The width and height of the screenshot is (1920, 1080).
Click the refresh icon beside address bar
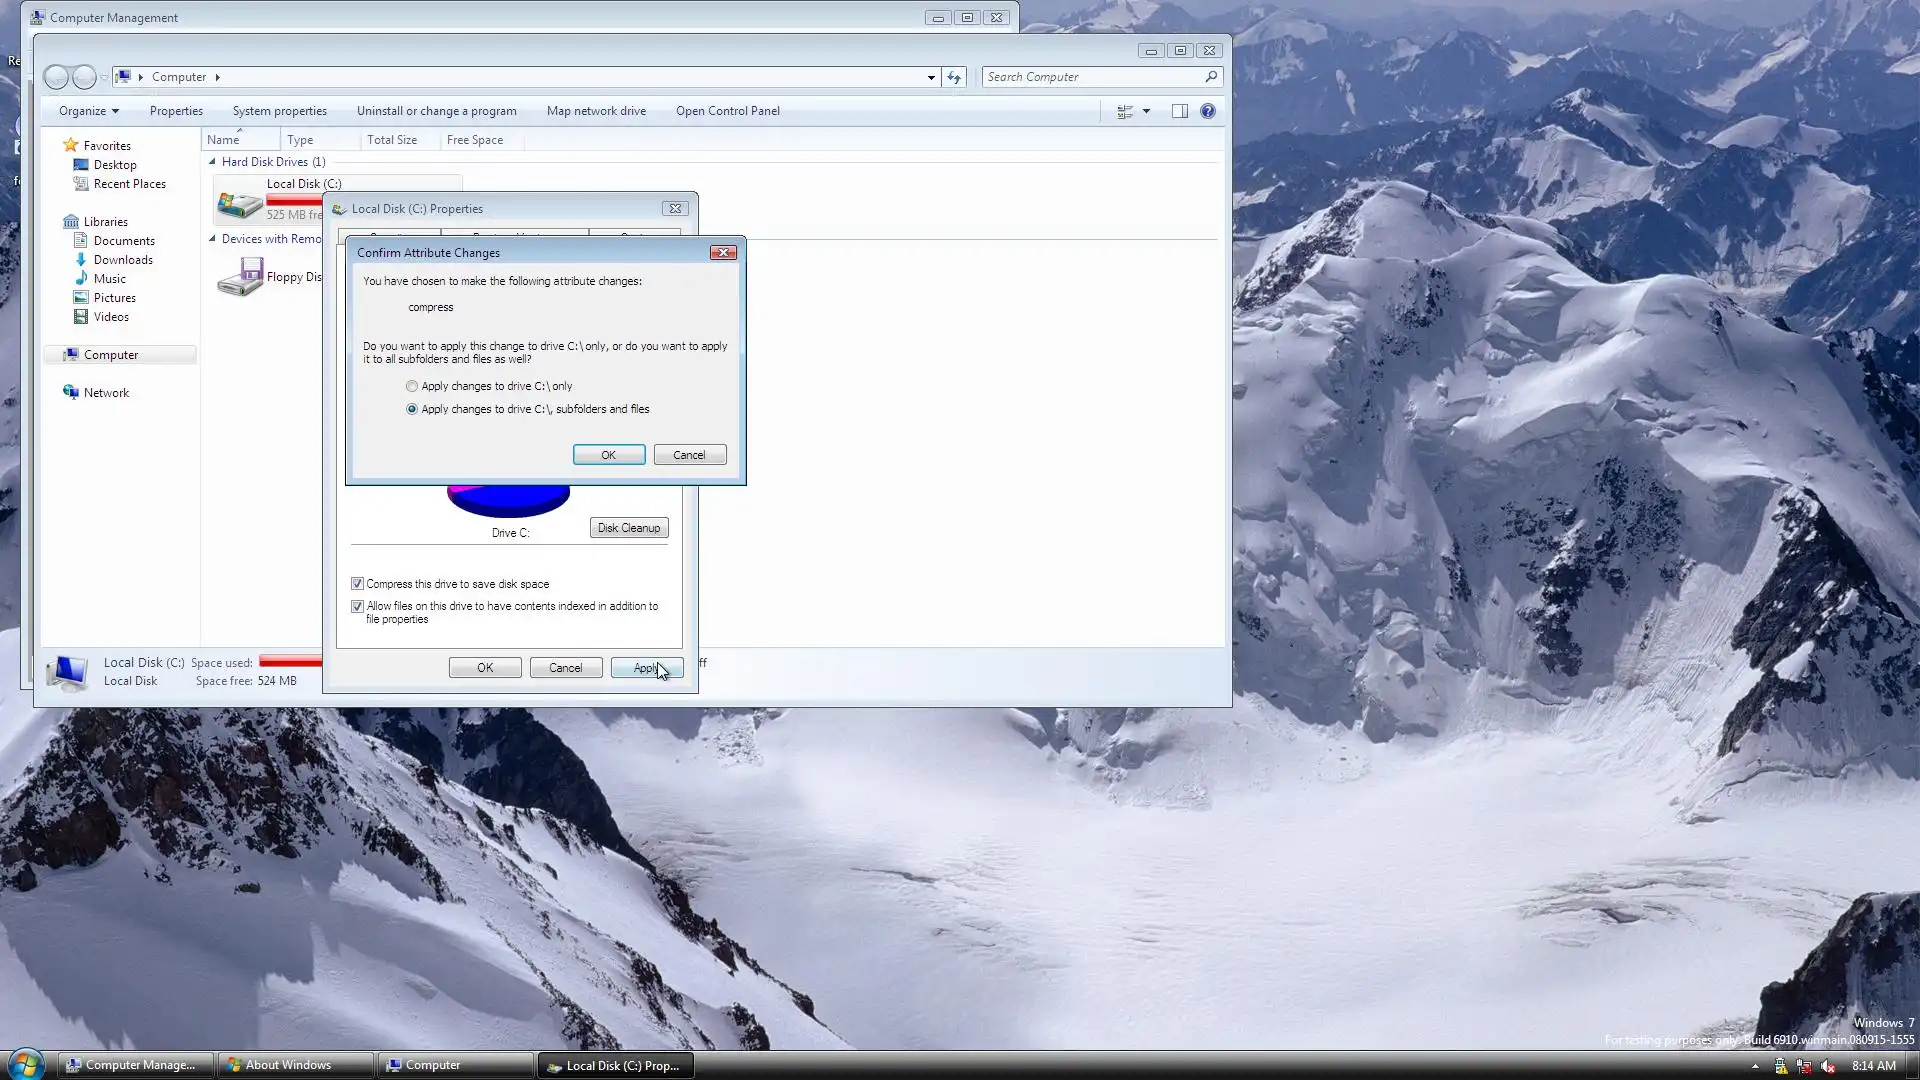coord(954,77)
